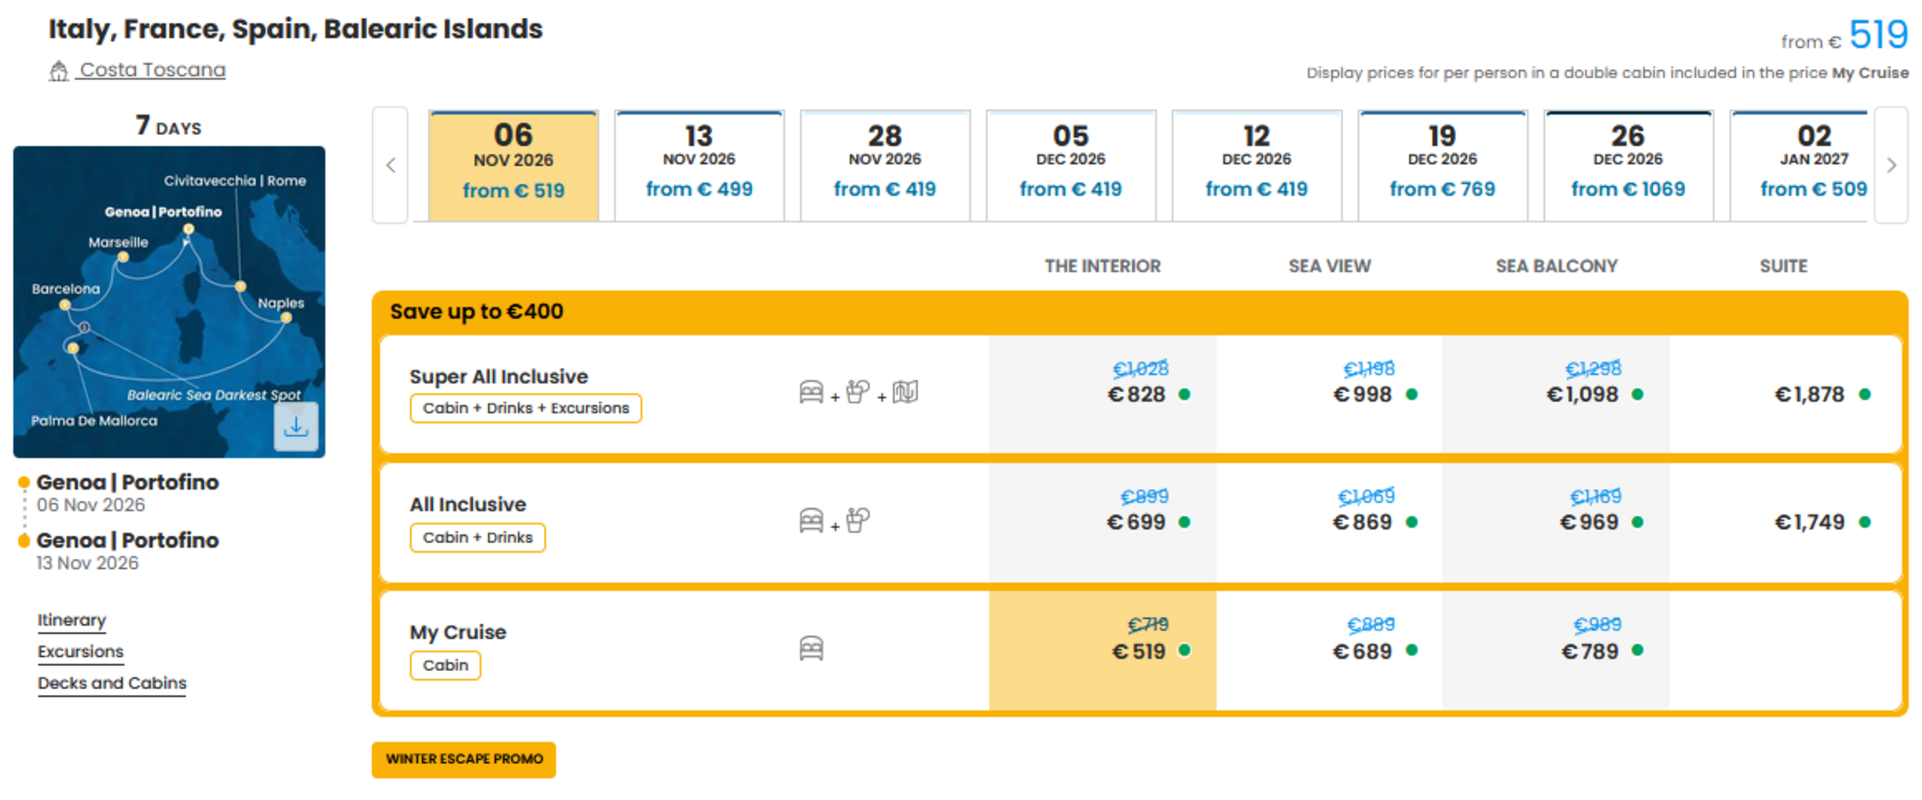Click the from € 519 headline price
Image resolution: width=1922 pixels, height=800 pixels.
pos(1844,36)
